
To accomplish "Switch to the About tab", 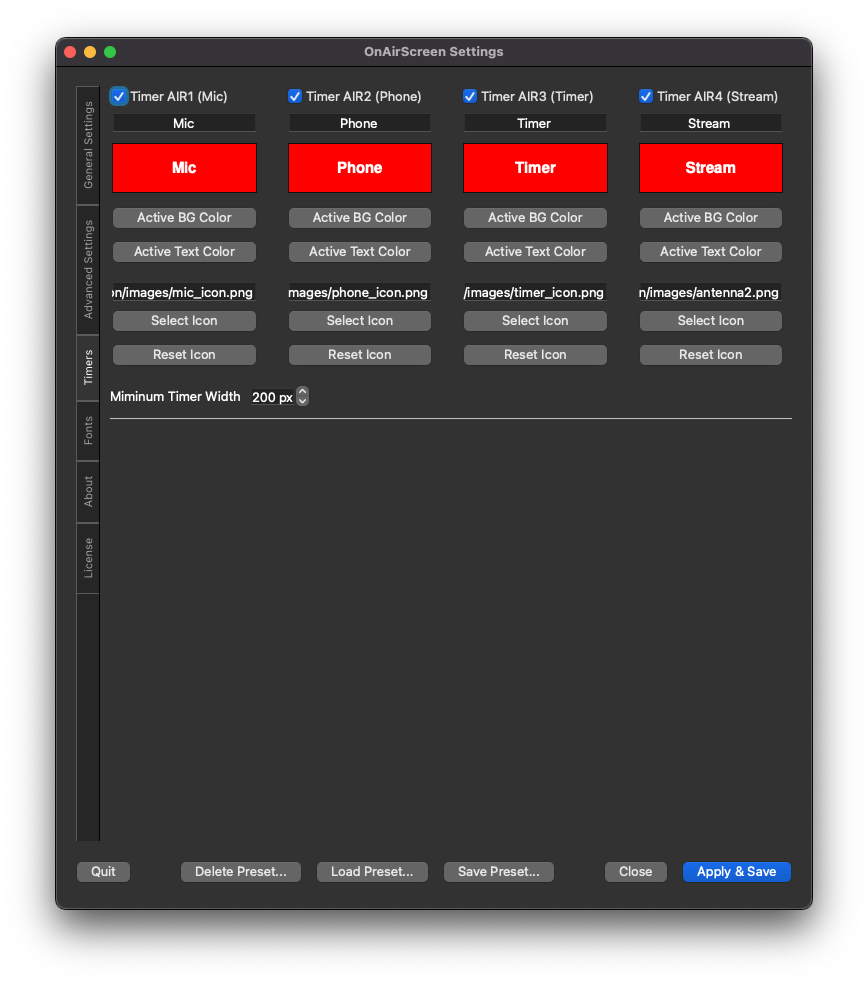I will (x=88, y=491).
